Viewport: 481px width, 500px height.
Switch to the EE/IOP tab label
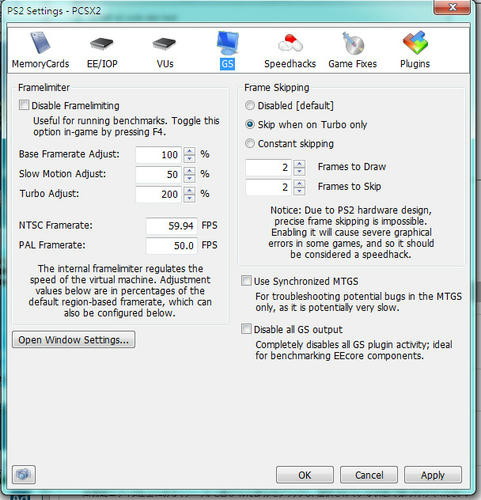tap(102, 64)
